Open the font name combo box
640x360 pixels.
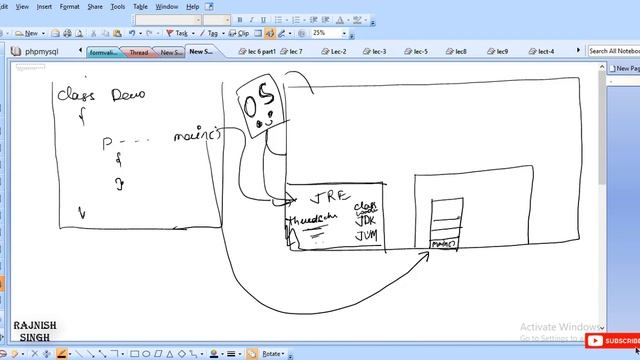(x=168, y=20)
